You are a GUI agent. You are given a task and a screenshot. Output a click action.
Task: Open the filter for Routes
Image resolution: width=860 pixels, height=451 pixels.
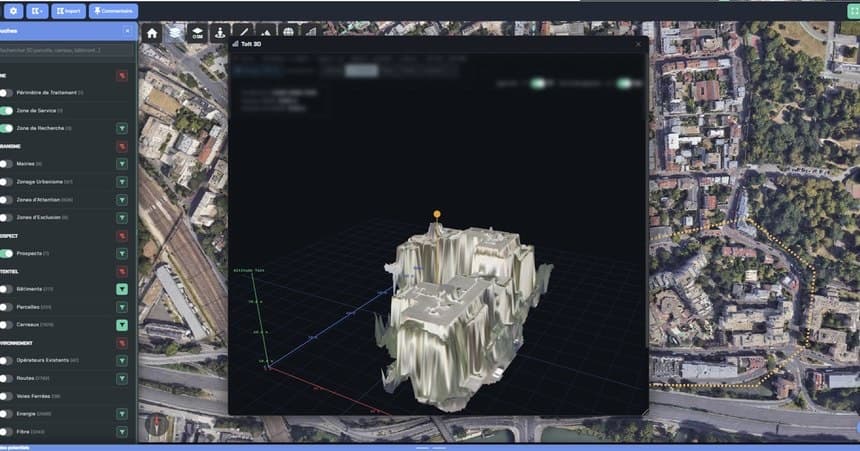click(122, 379)
